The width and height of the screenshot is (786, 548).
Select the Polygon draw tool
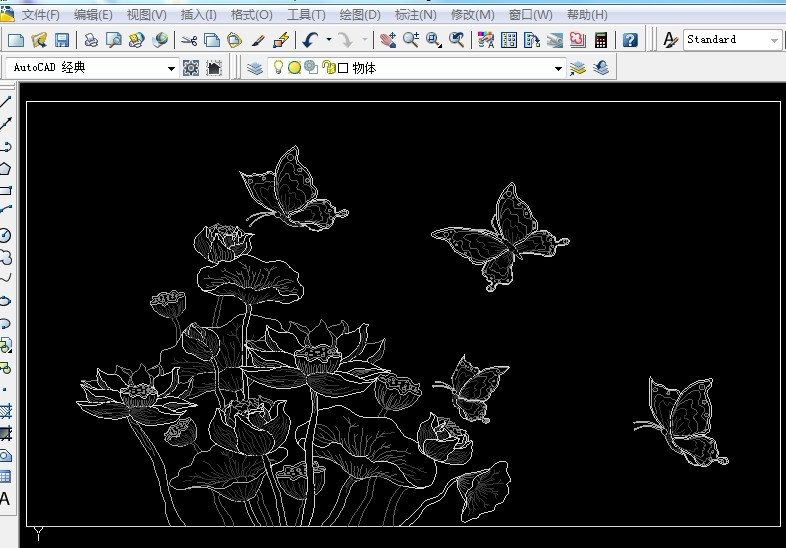pos(6,168)
